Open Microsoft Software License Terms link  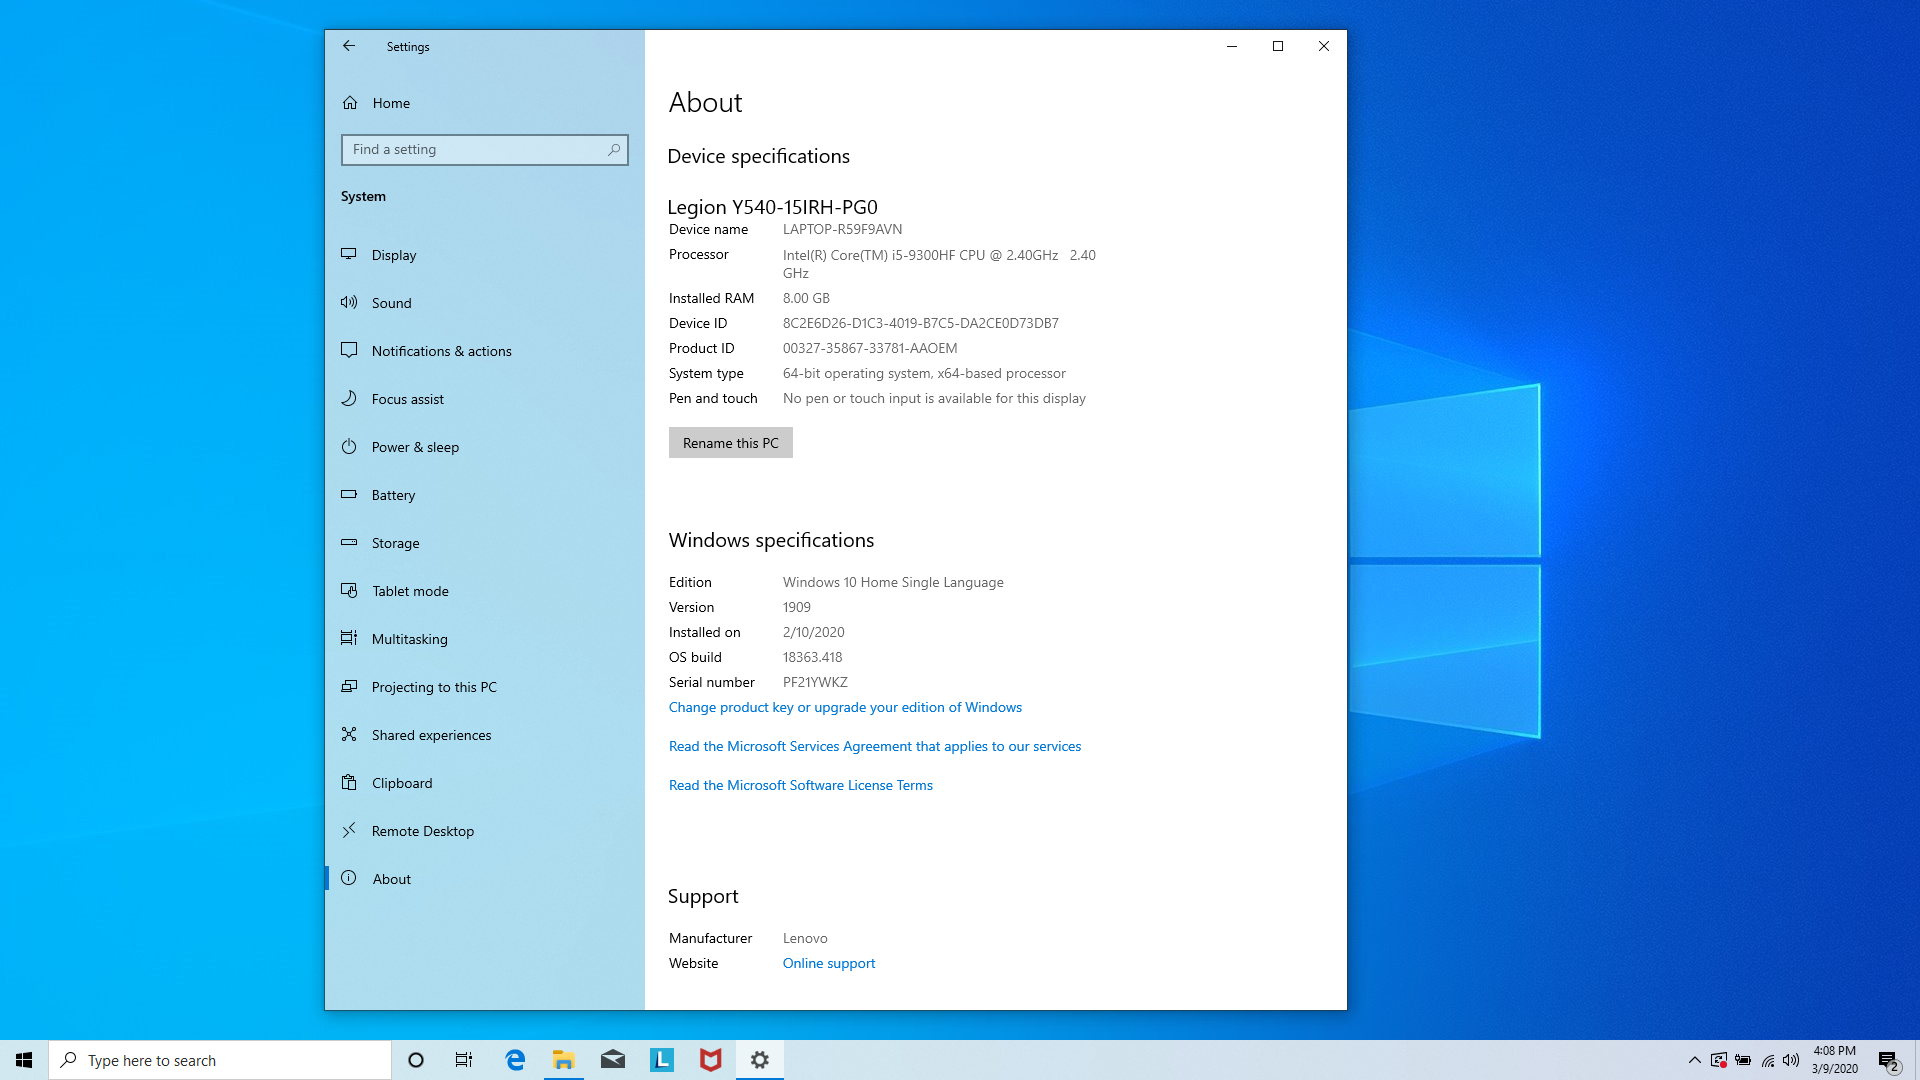click(x=801, y=785)
